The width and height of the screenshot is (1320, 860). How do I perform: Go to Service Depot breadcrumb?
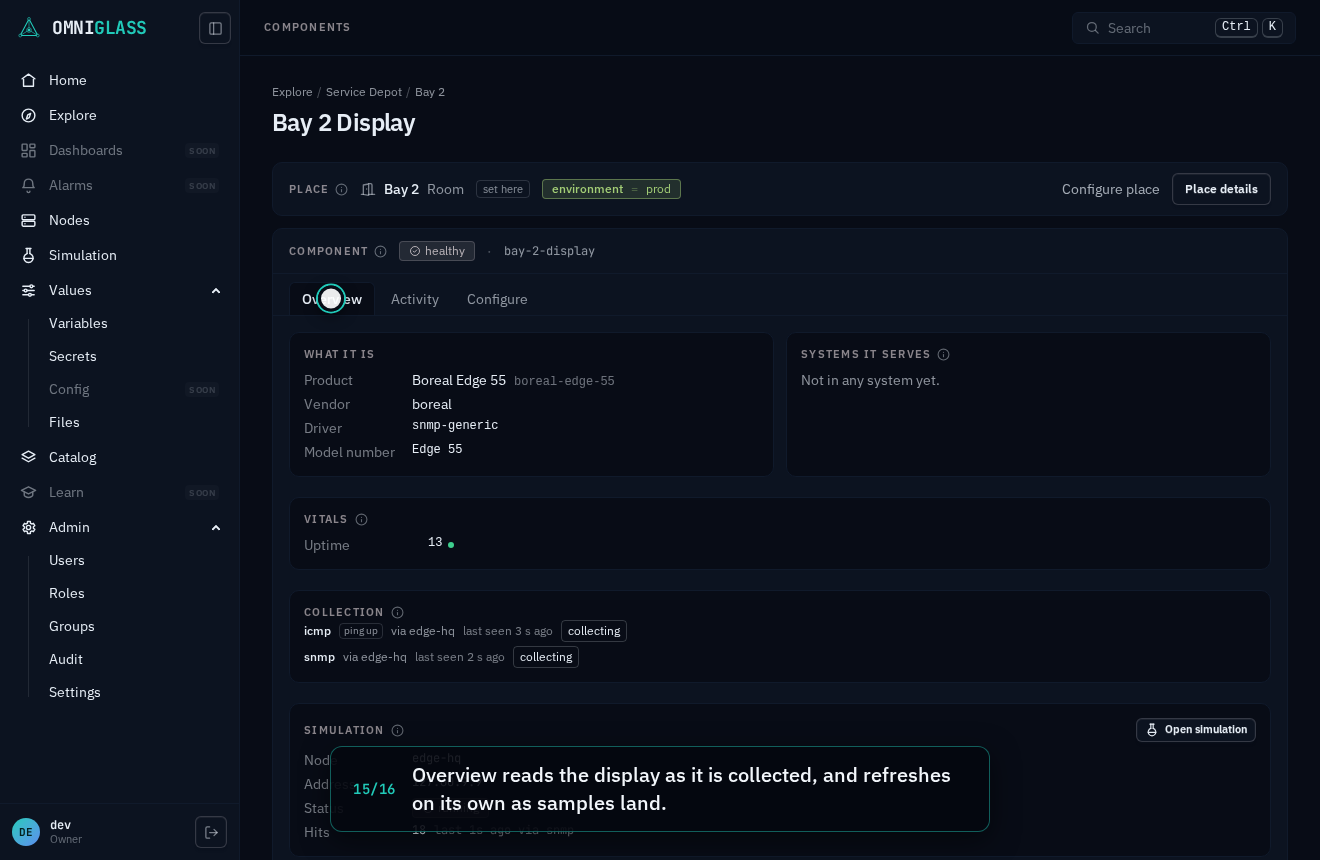tap(364, 92)
